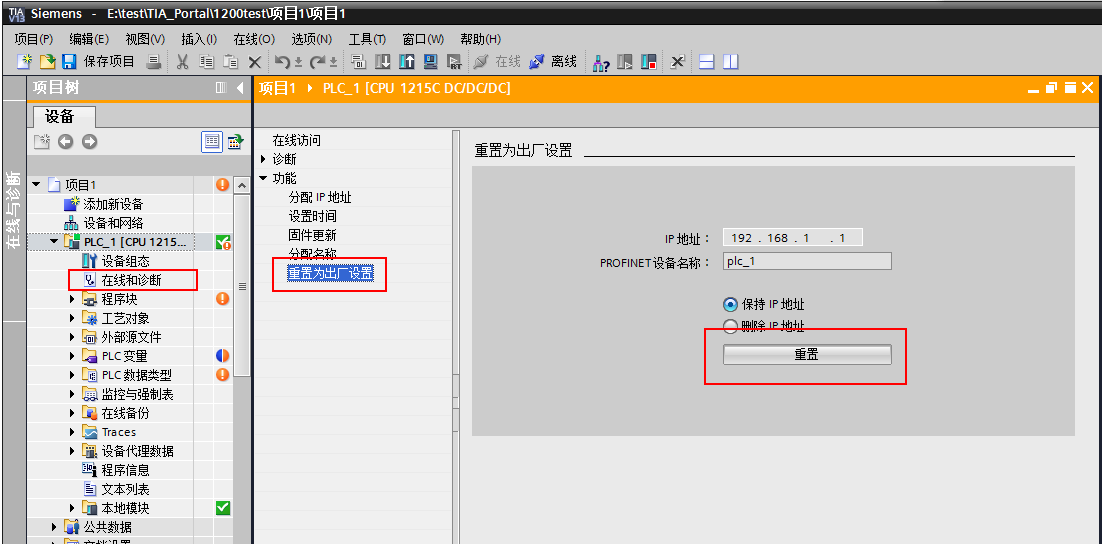1102x544 pixels.
Task: Open the 在线(O) menu
Action: coord(254,39)
